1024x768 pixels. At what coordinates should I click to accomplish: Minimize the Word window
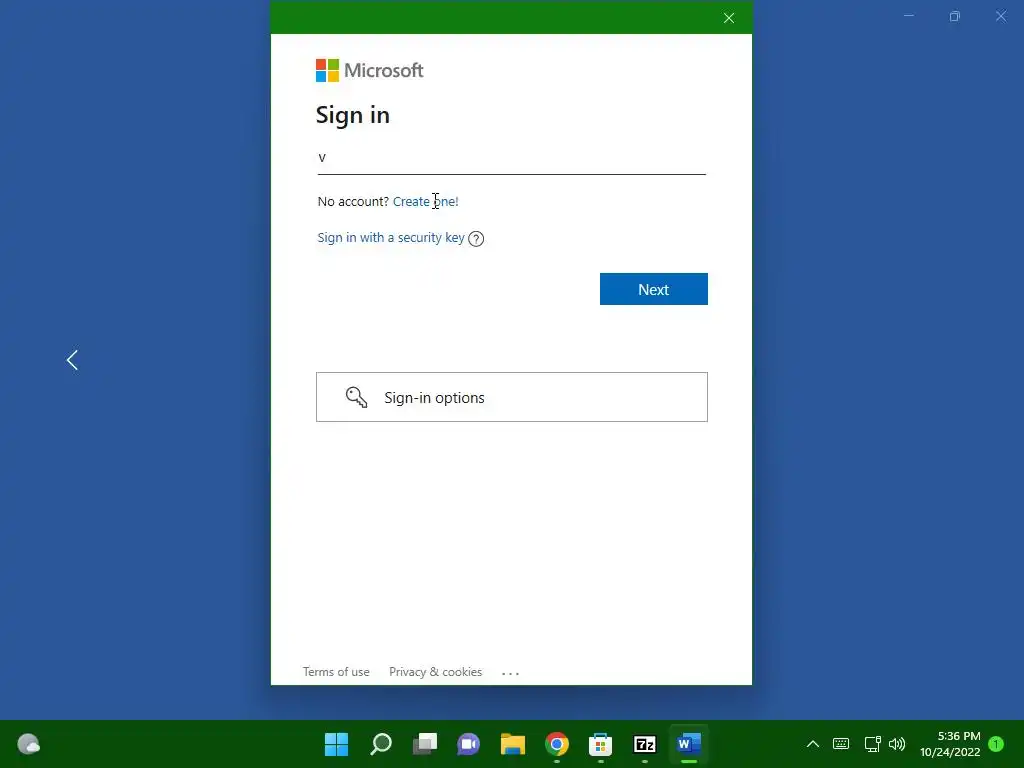[908, 16]
